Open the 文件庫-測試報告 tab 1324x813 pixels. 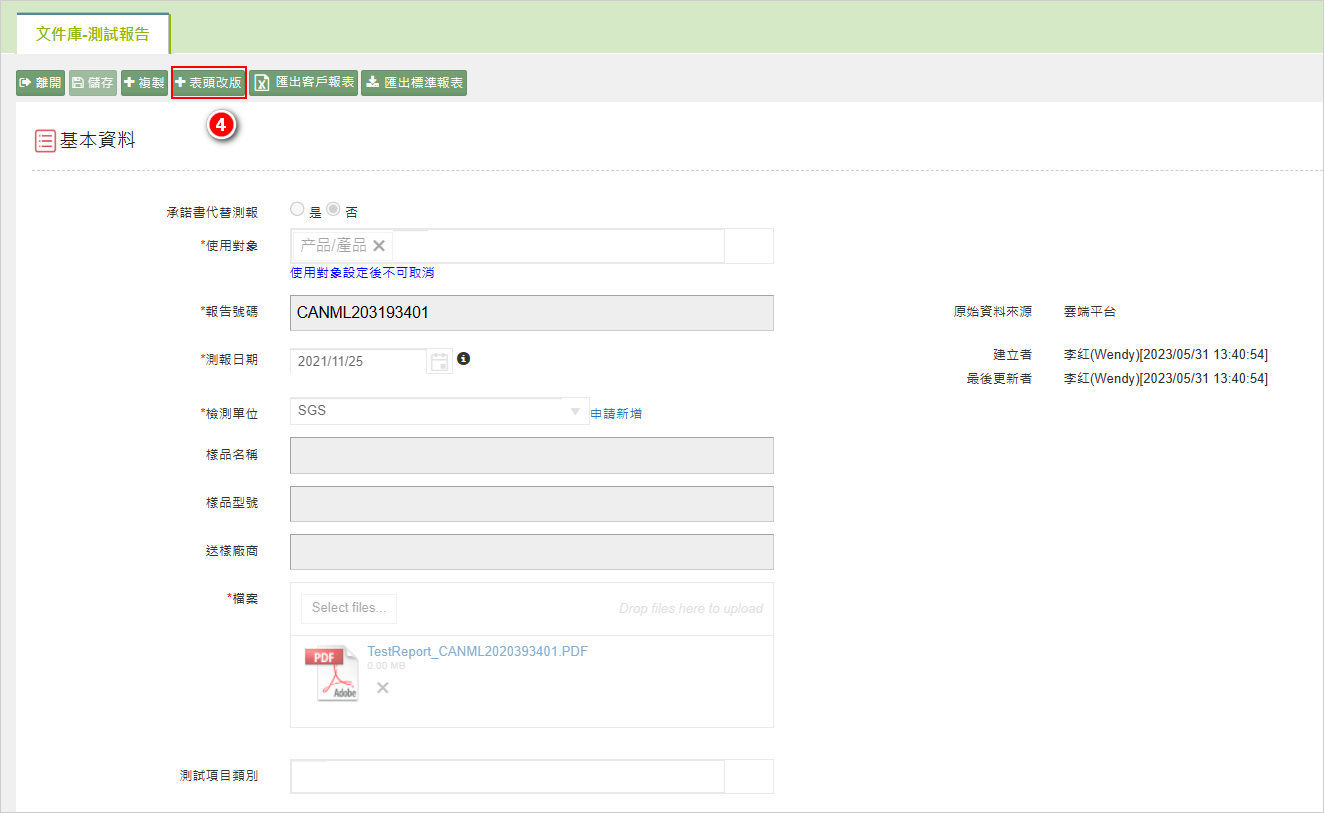[93, 34]
